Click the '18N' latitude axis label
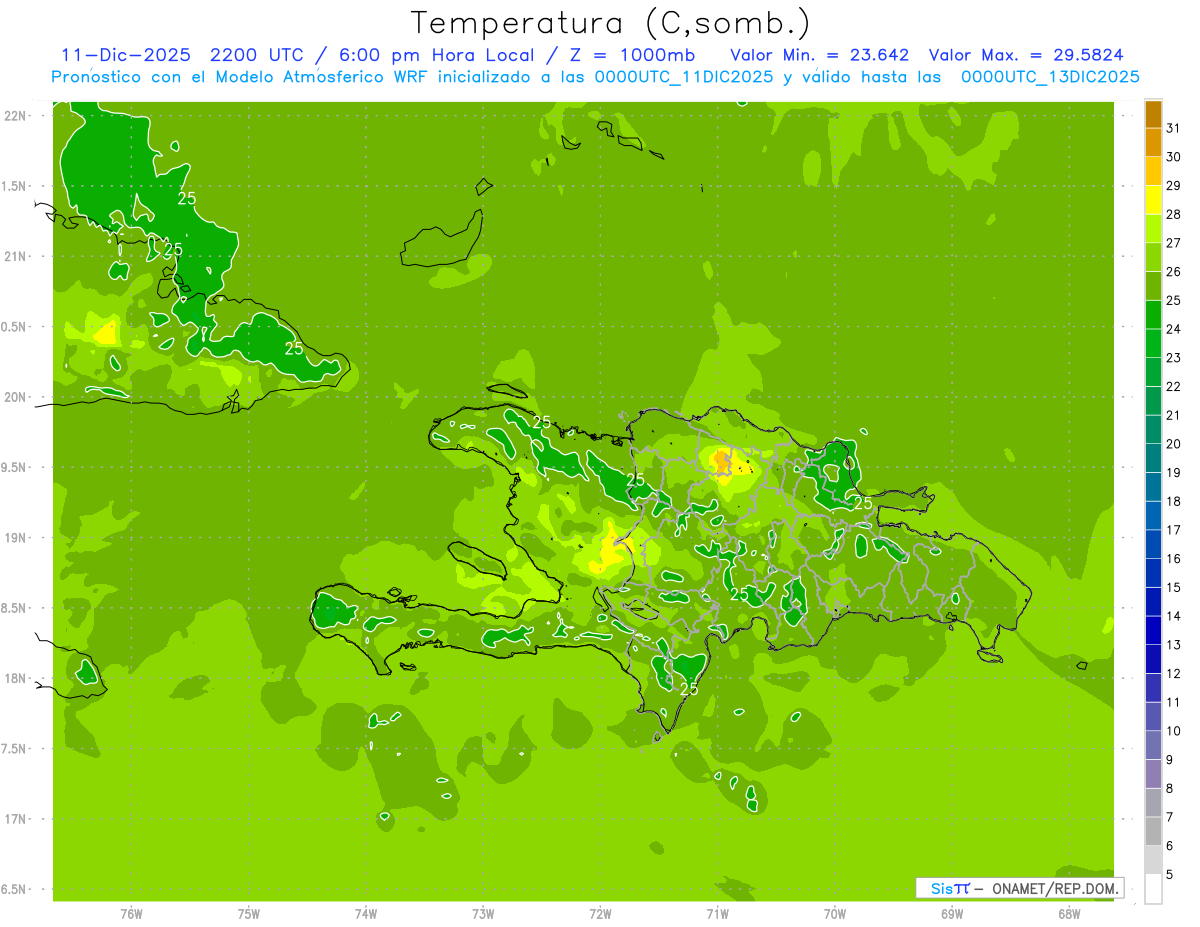Viewport: 1200px width, 927px height. [16, 678]
